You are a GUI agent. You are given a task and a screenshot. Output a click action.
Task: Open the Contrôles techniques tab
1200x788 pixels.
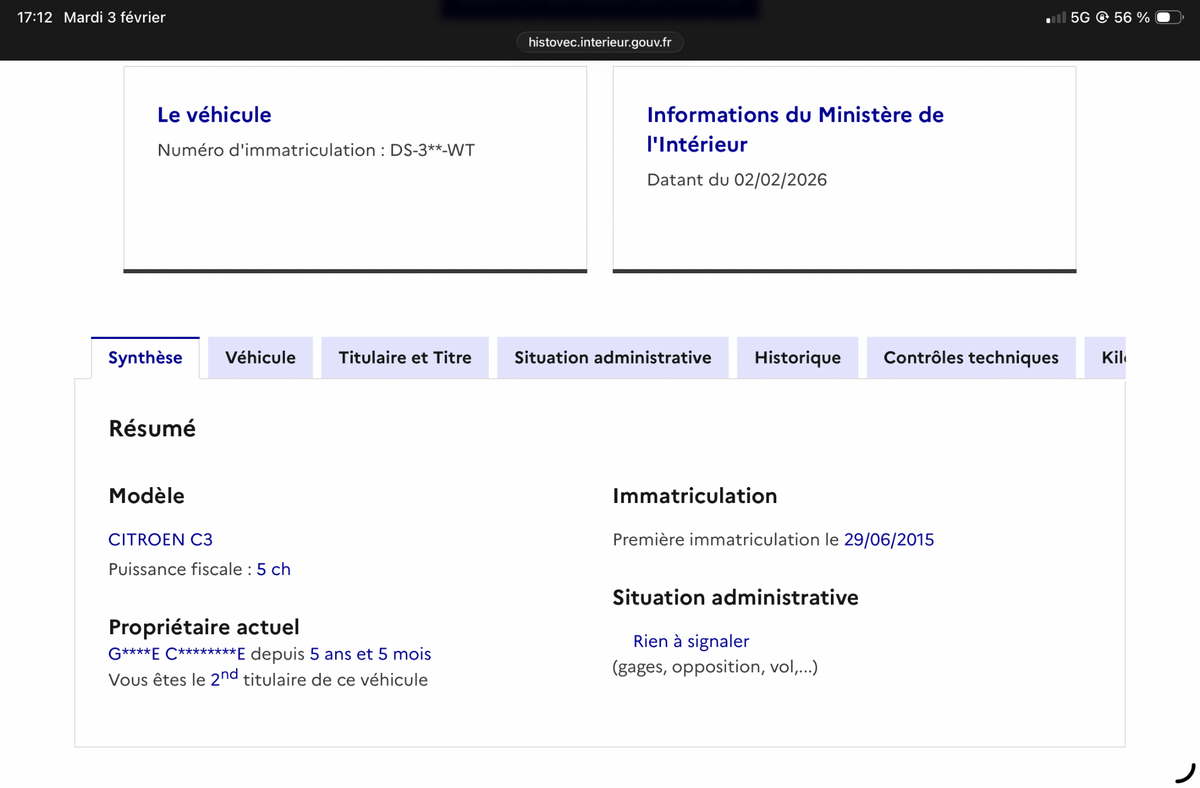coord(971,358)
